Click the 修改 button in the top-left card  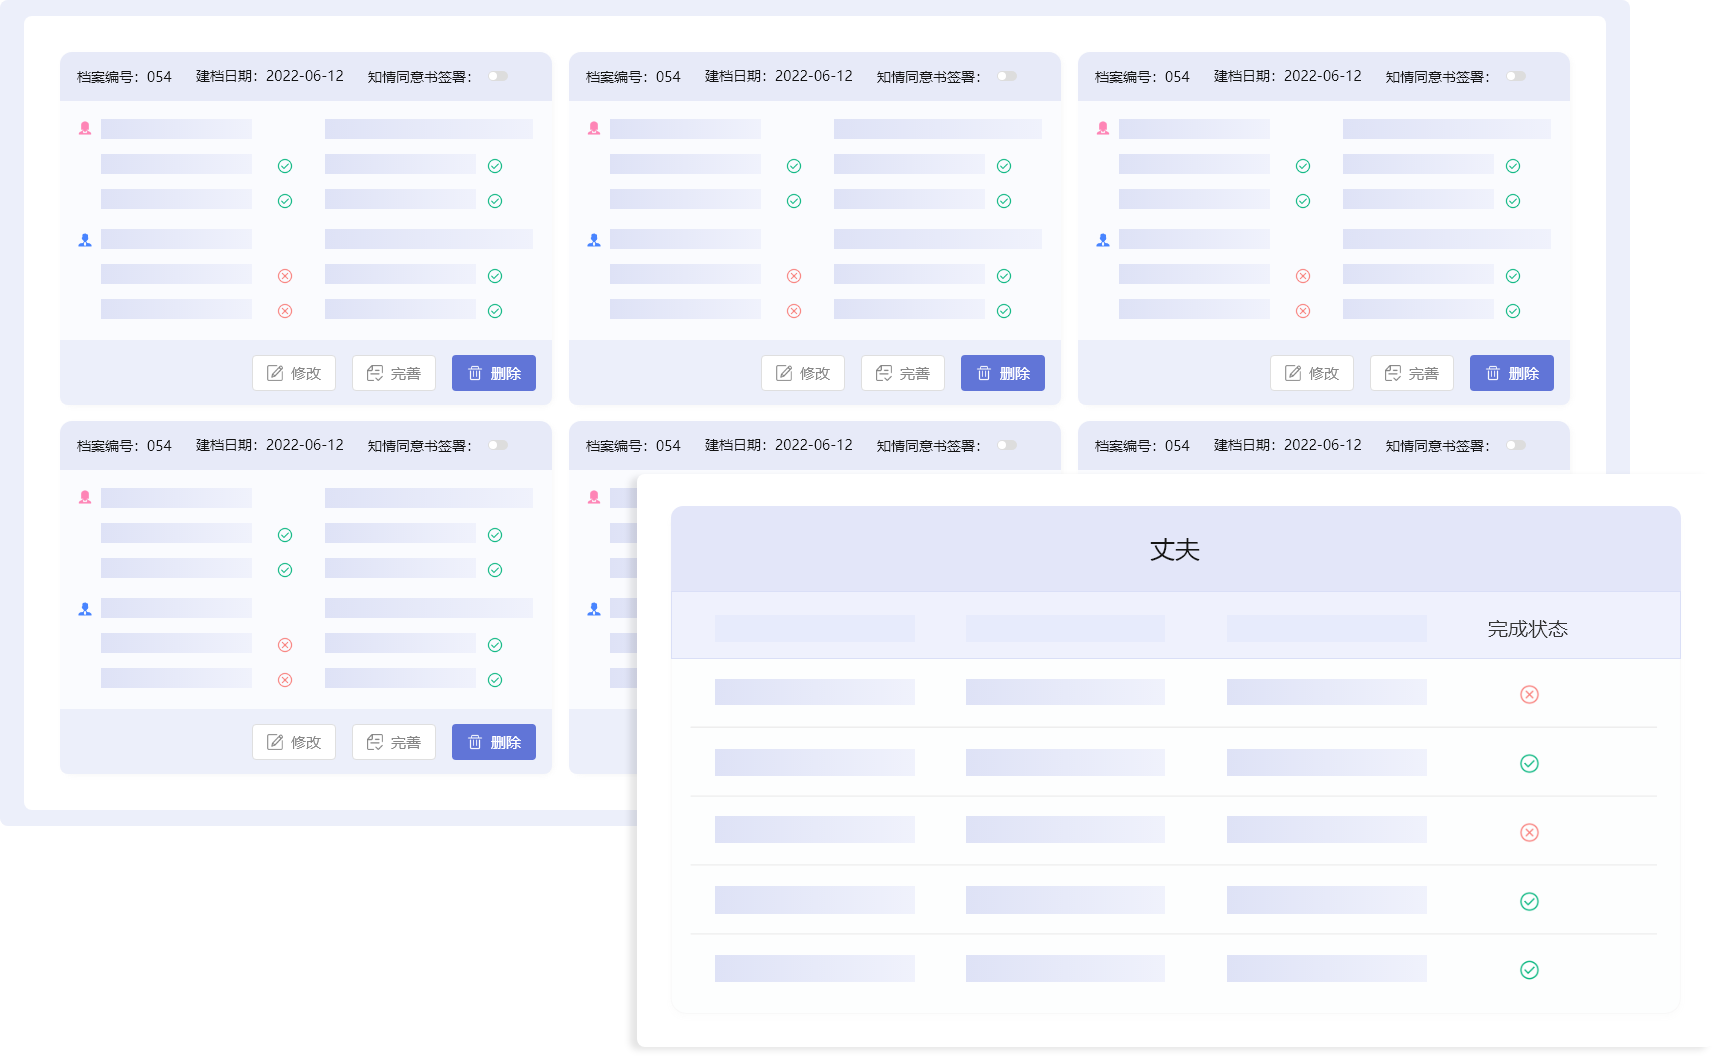click(x=294, y=373)
